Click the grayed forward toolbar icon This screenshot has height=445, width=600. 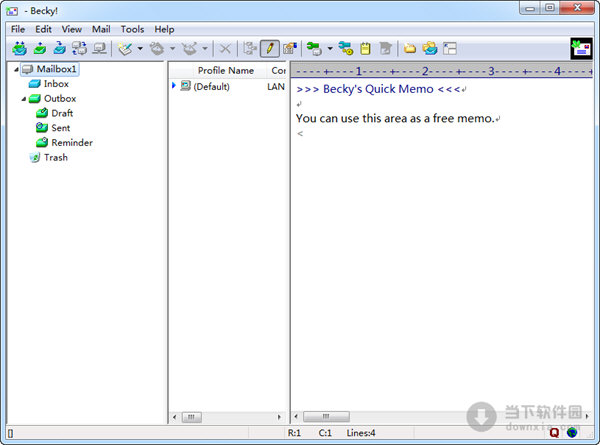(189, 49)
